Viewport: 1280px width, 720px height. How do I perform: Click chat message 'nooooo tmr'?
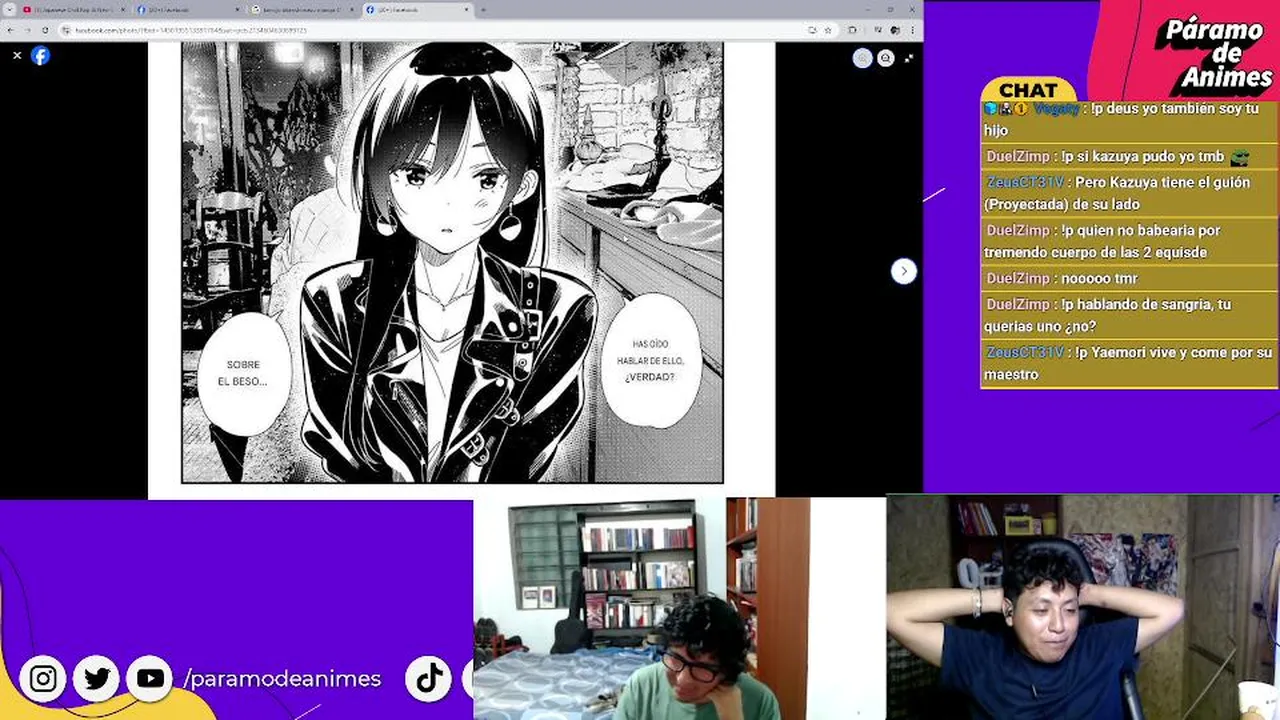(1129, 278)
